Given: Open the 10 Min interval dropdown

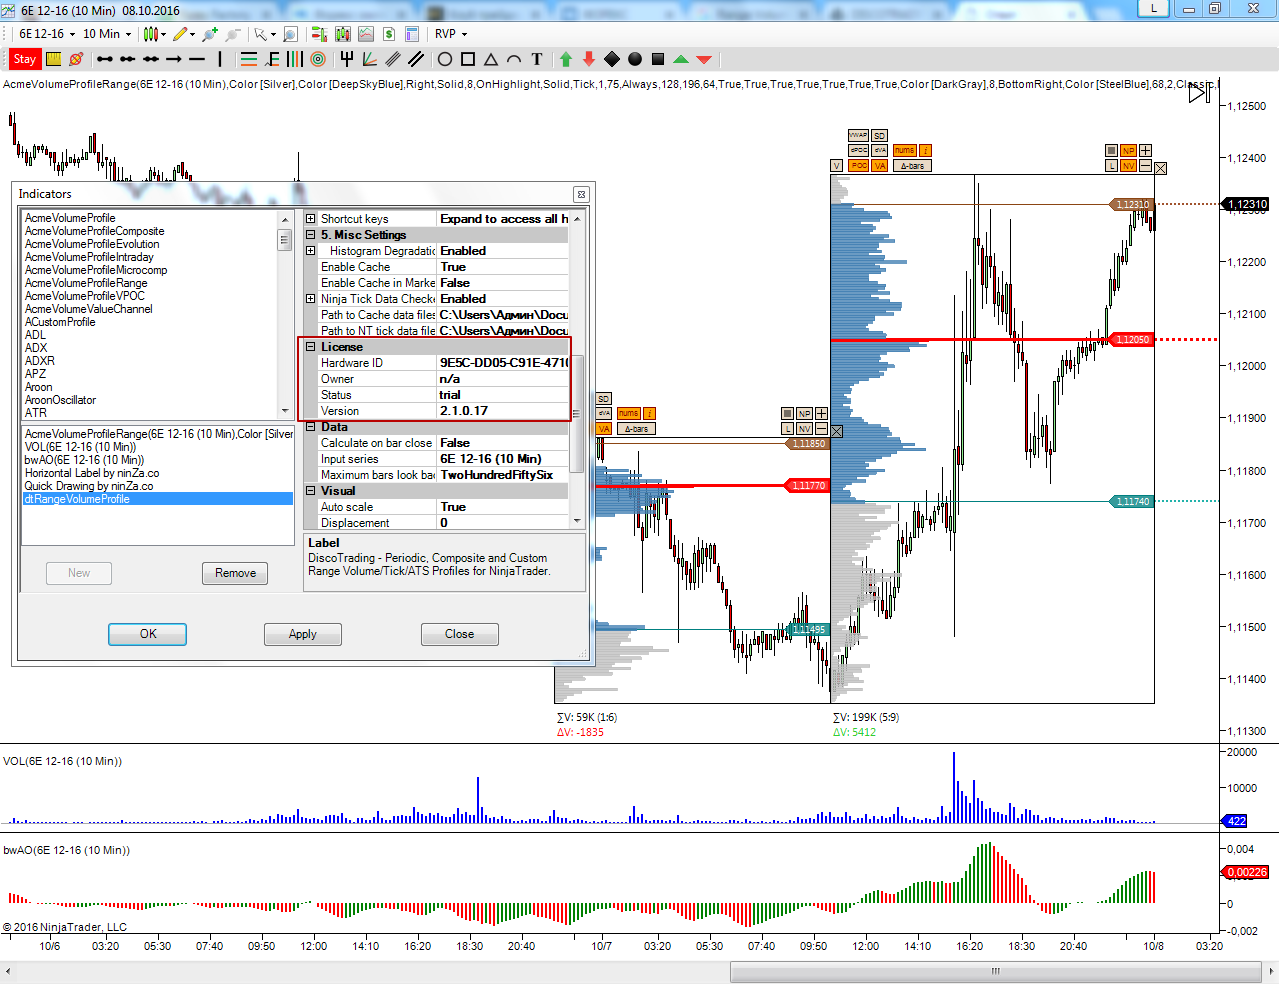Looking at the screenshot, I should click(107, 34).
